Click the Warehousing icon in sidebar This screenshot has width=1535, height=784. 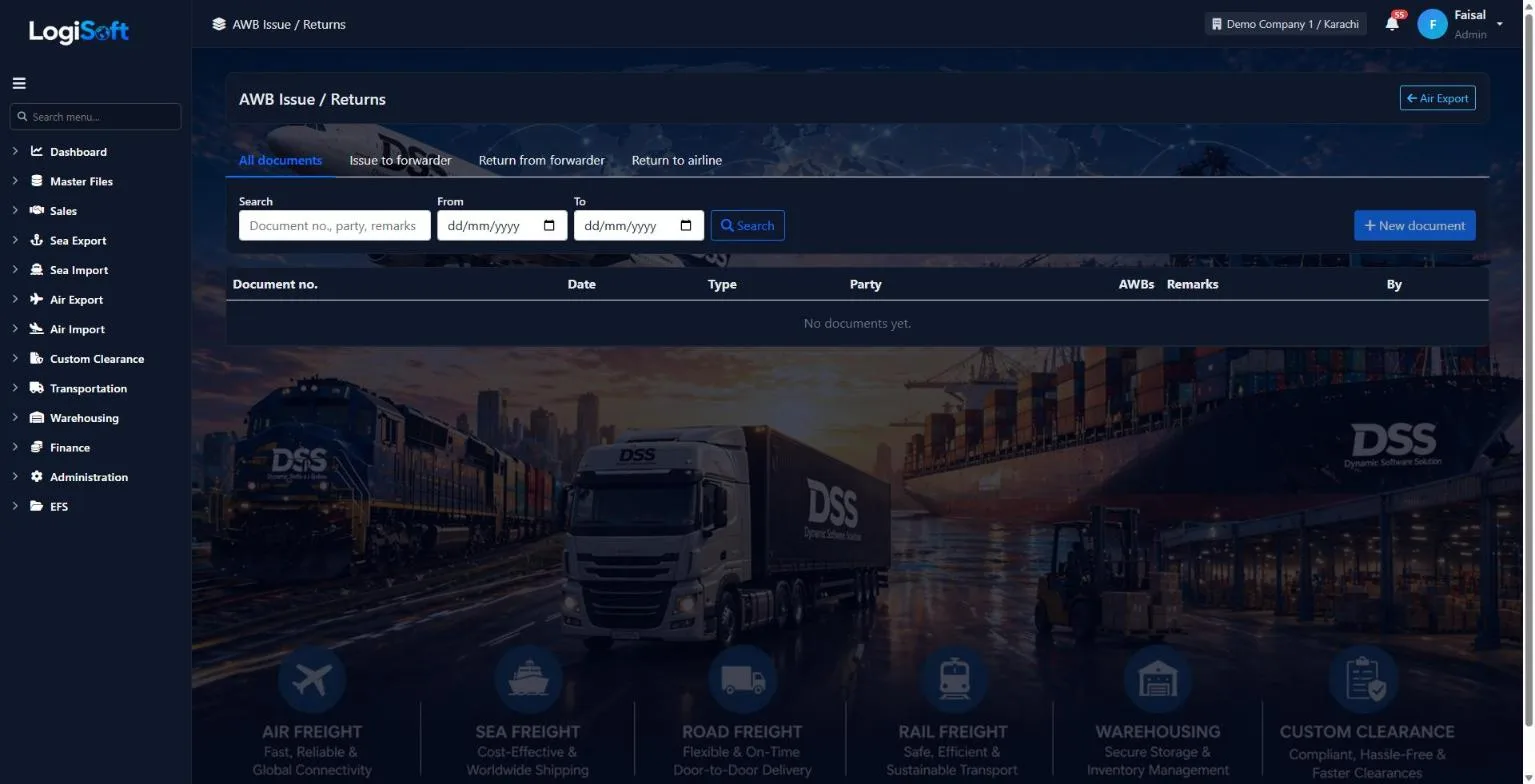[x=37, y=418]
